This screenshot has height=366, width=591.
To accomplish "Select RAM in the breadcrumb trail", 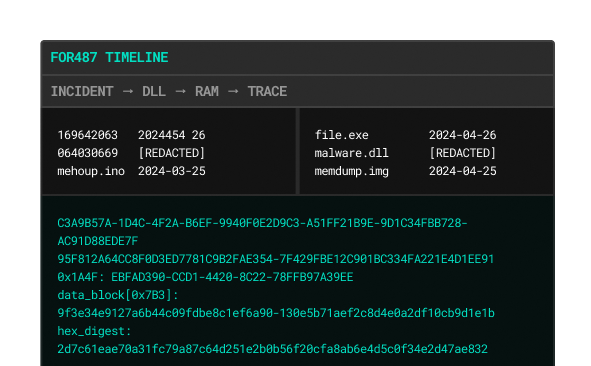I will click(x=207, y=92).
